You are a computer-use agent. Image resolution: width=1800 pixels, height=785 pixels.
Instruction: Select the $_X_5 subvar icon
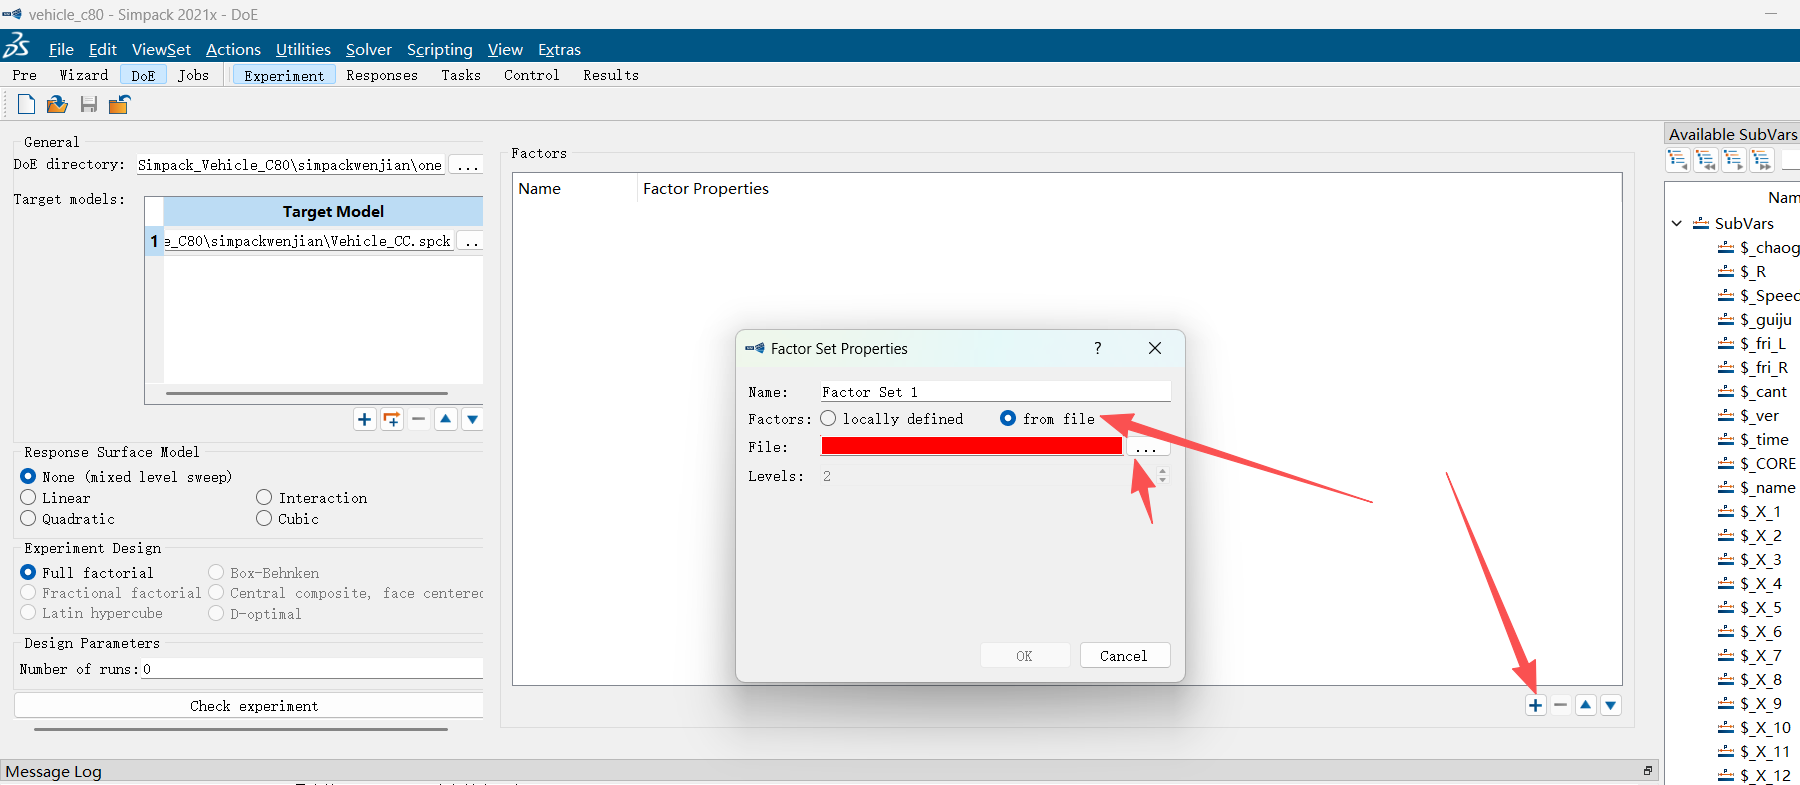1726,608
